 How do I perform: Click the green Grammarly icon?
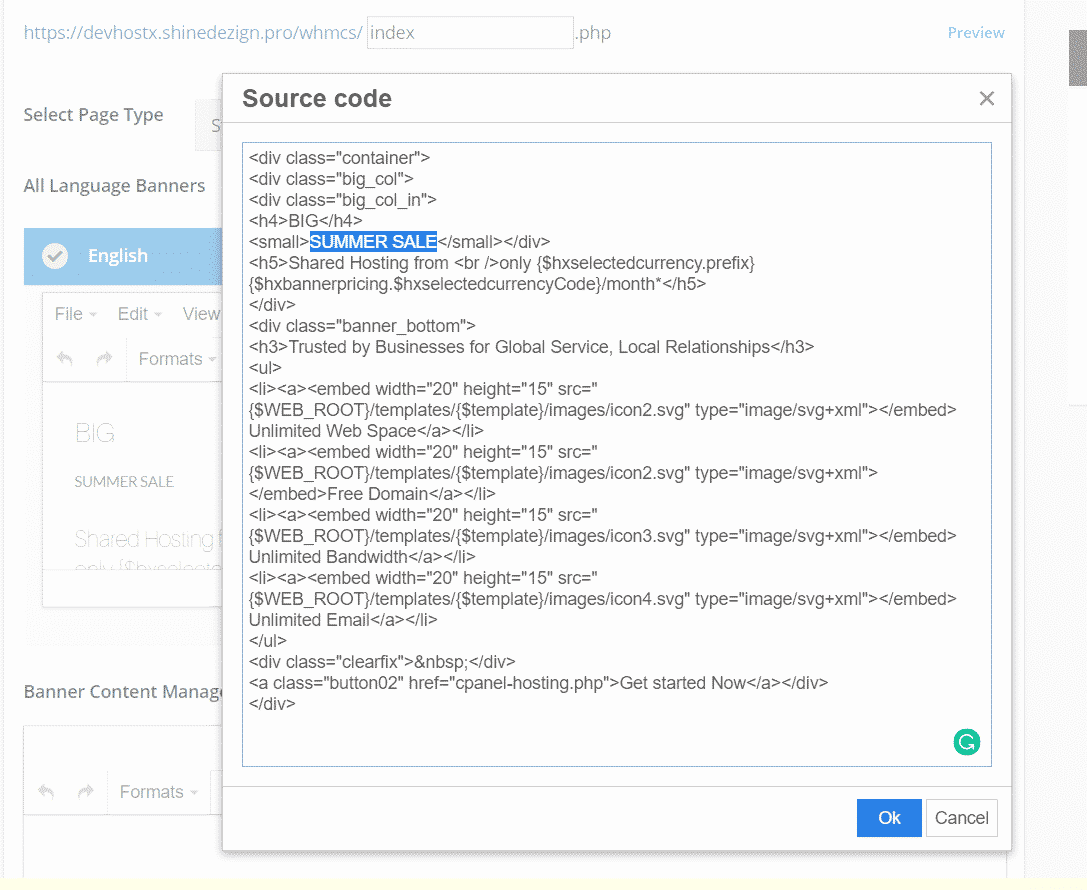click(x=966, y=742)
